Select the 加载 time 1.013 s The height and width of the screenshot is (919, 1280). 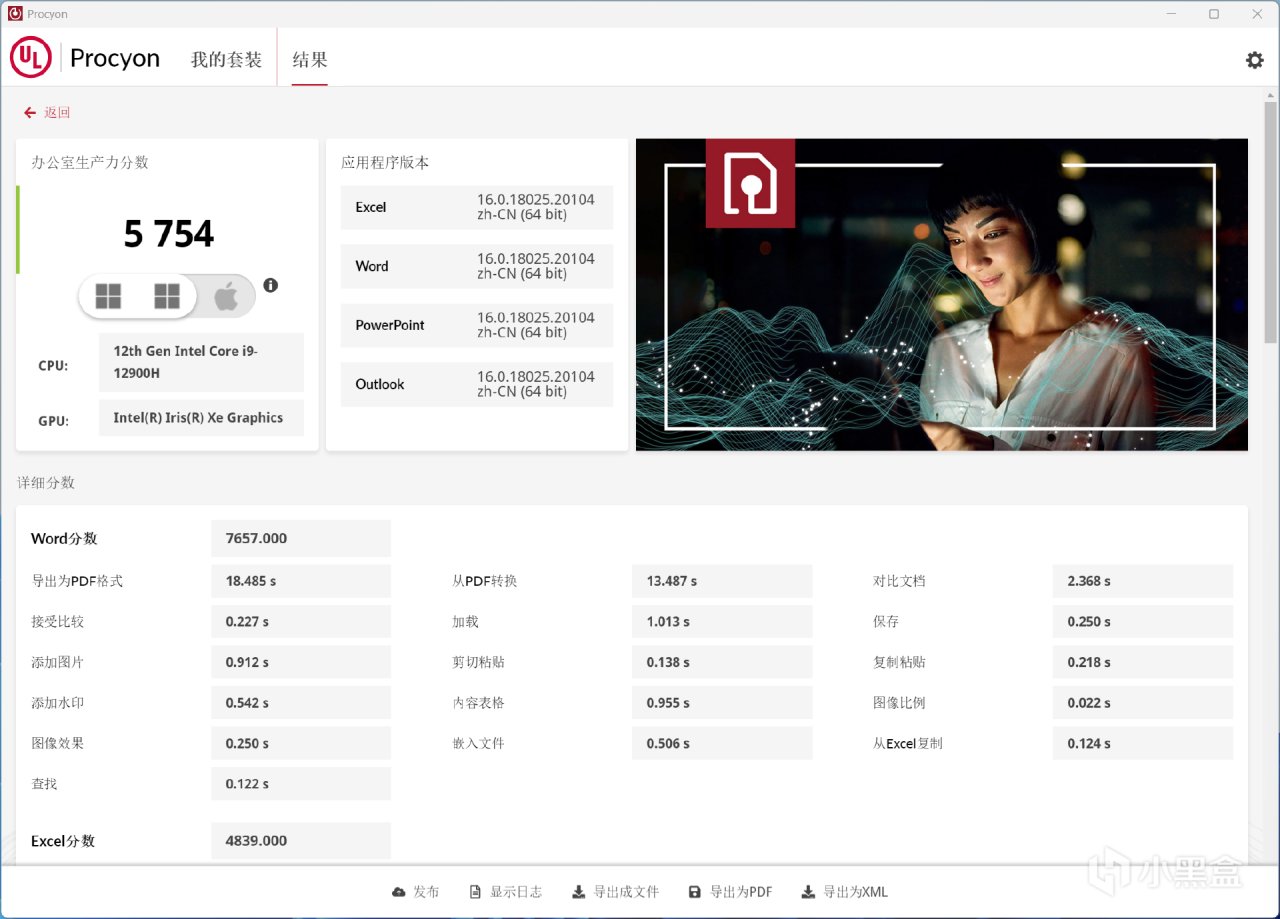[668, 622]
